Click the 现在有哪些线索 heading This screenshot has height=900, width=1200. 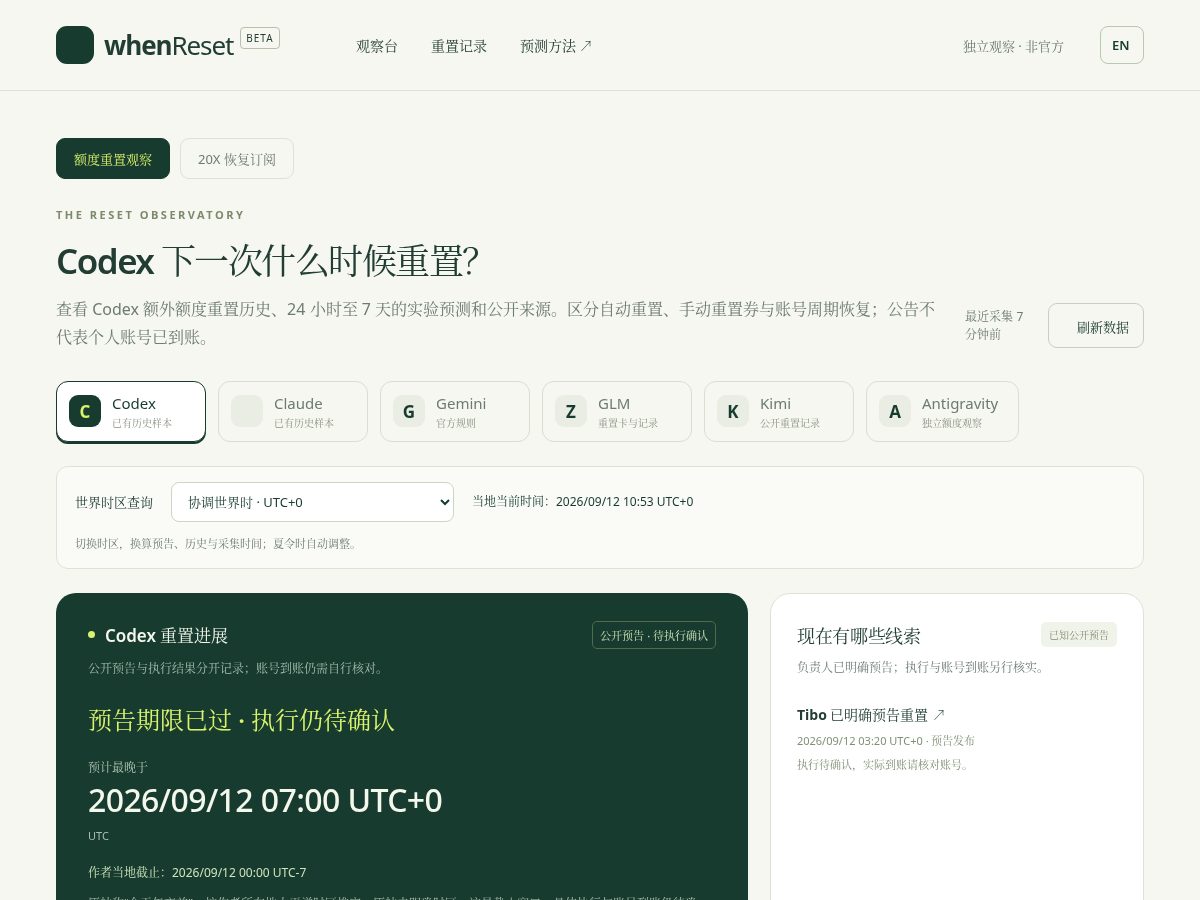click(x=859, y=636)
